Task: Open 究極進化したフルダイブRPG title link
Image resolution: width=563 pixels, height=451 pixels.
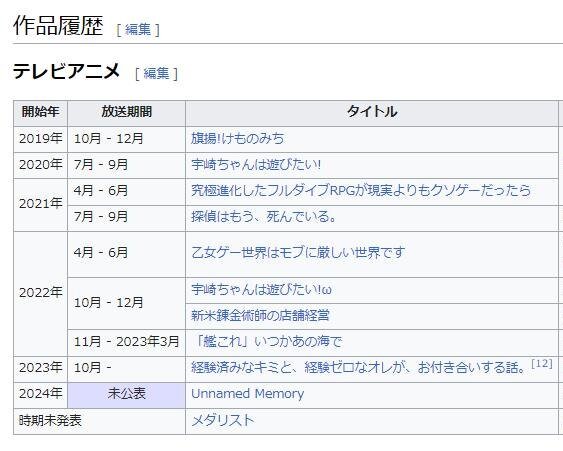Action: (x=361, y=191)
